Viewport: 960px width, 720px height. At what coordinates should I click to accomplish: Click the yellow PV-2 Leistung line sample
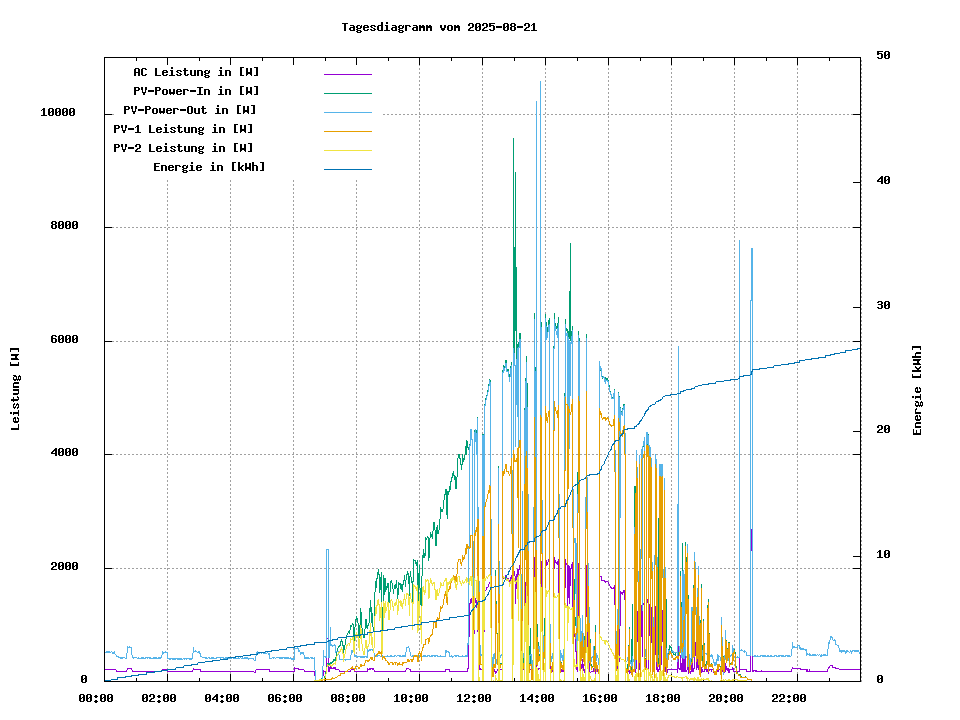(347, 149)
